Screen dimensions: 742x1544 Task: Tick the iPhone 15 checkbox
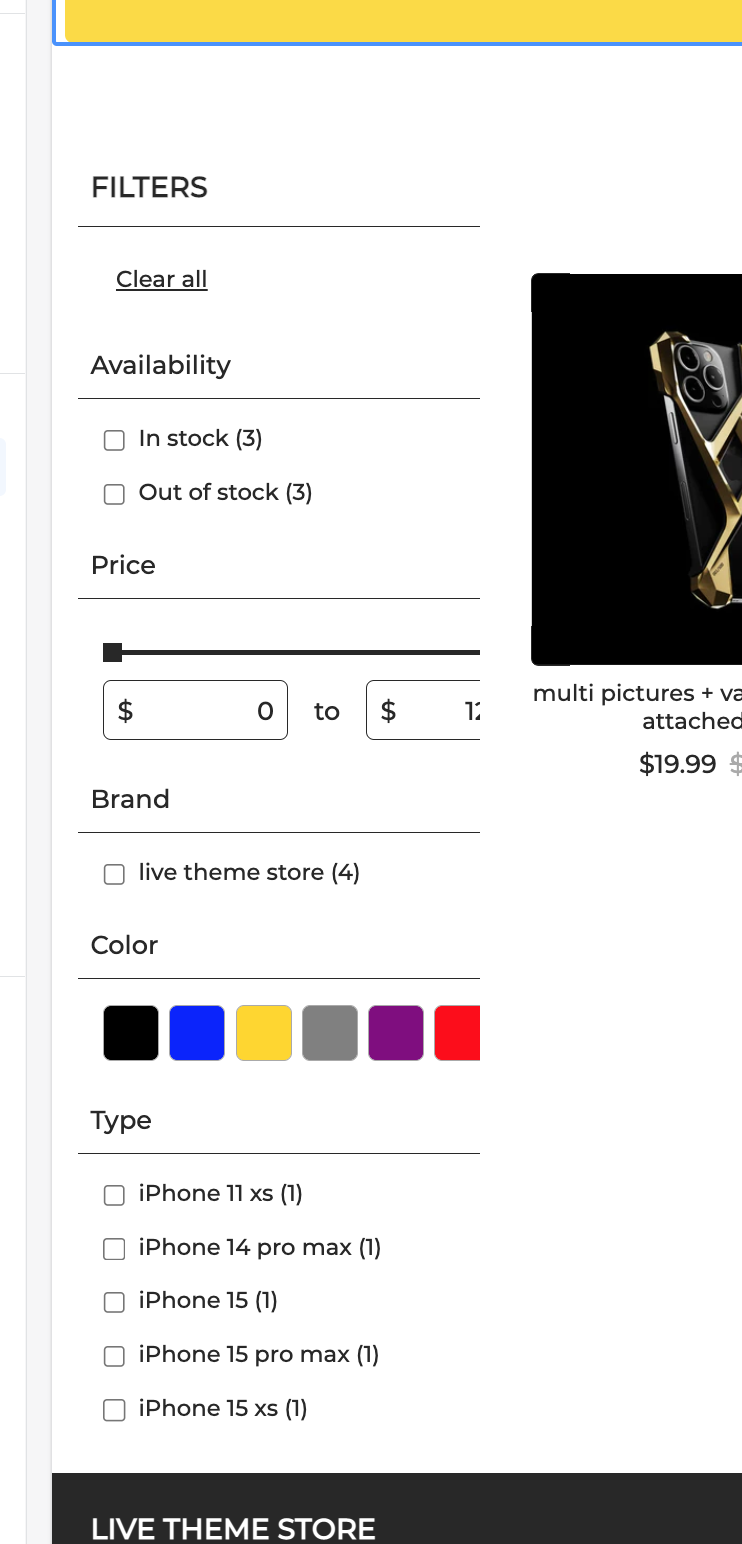pos(114,1301)
